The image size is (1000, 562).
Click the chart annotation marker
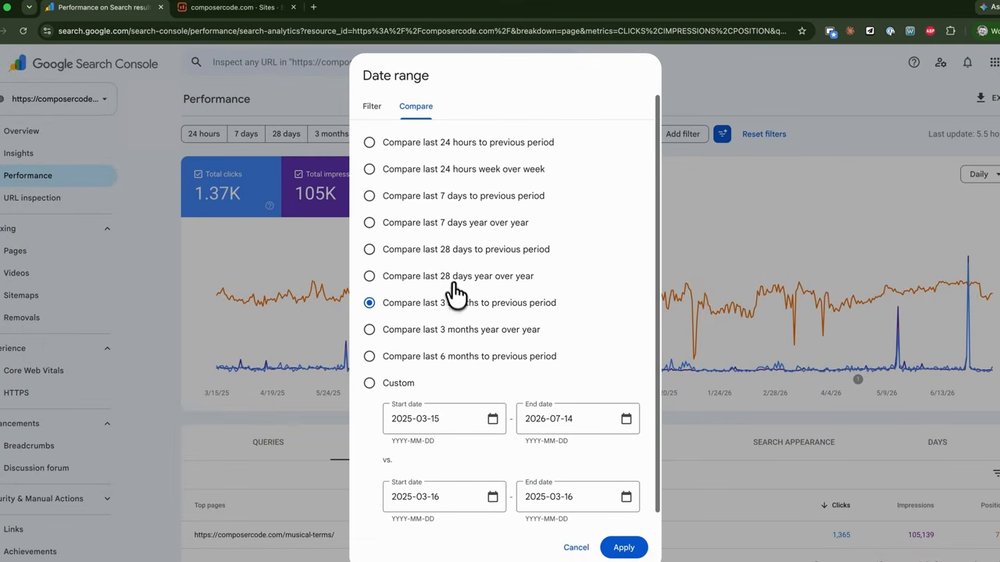pos(858,379)
